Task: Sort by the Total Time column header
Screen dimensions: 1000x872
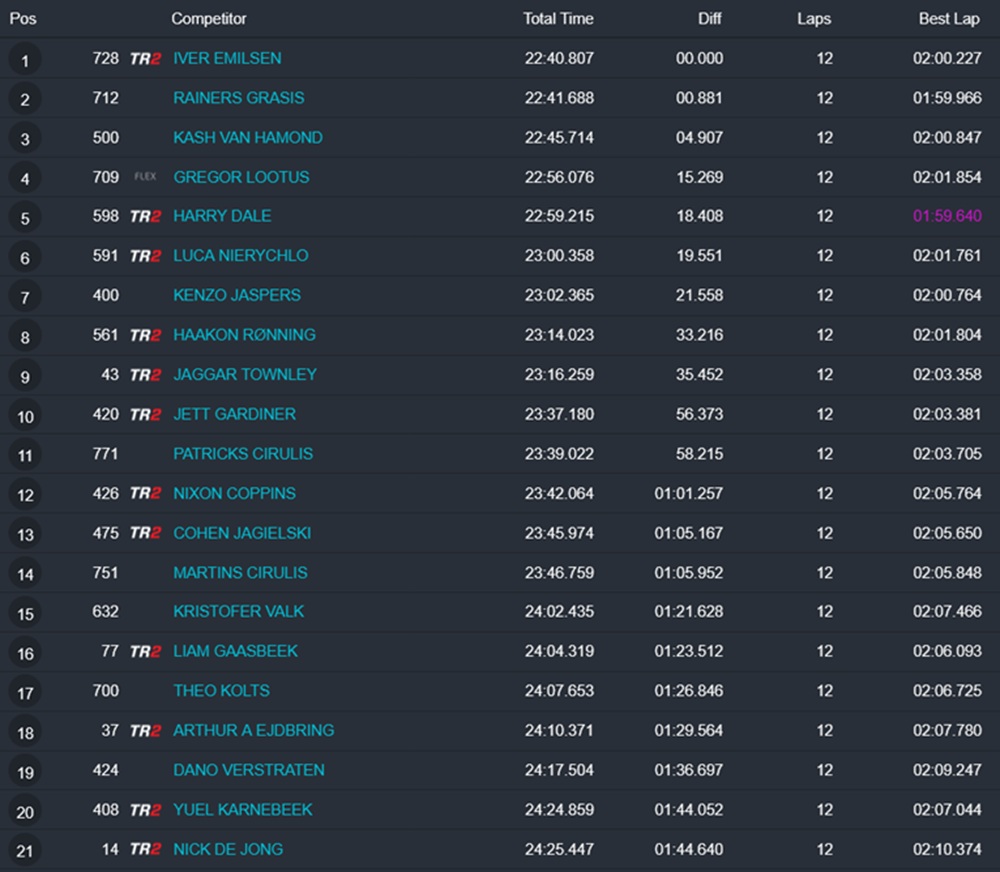Action: (x=558, y=19)
